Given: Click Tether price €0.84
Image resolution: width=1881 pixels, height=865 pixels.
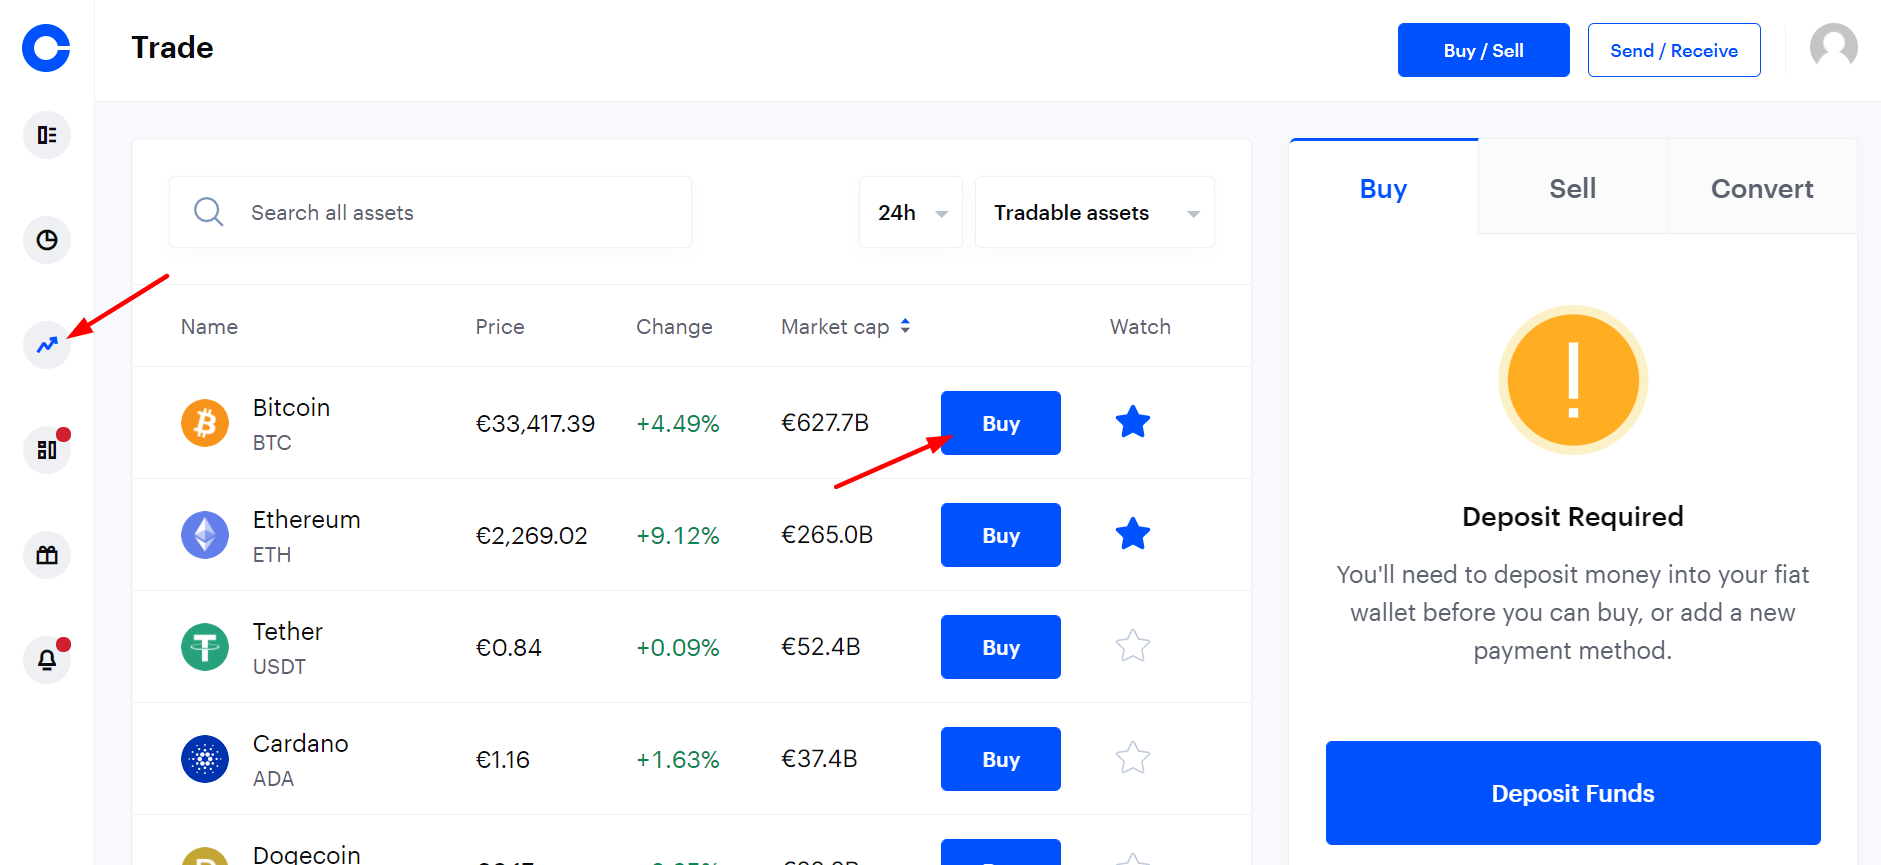Looking at the screenshot, I should coord(508,648).
